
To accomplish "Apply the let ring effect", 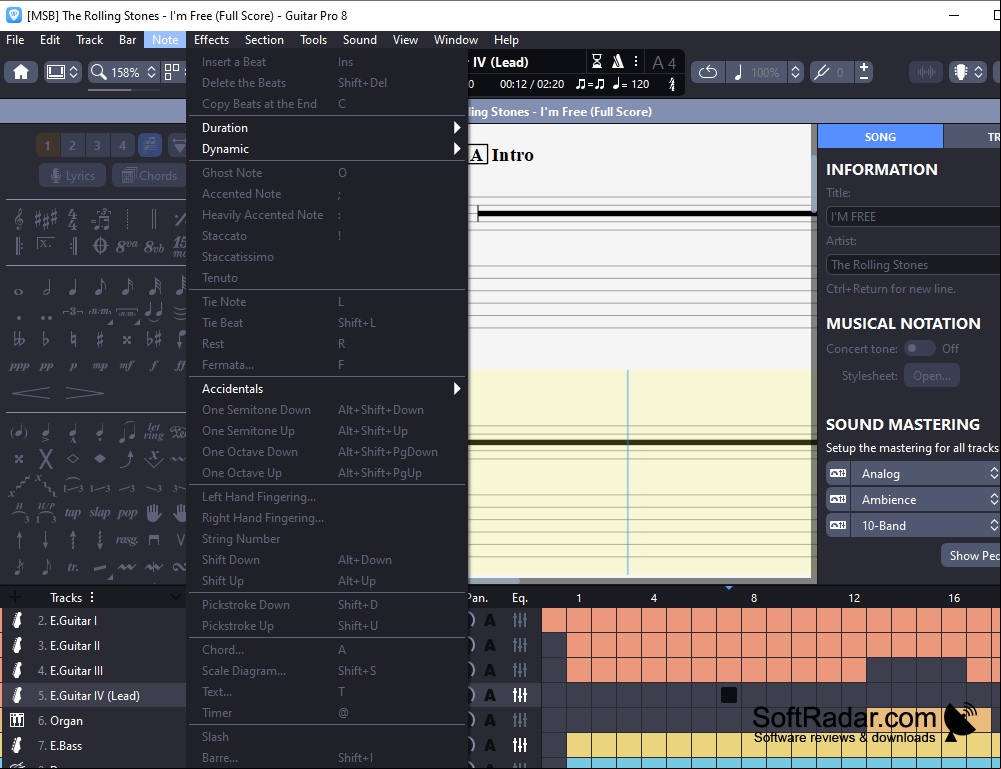I will click(154, 431).
